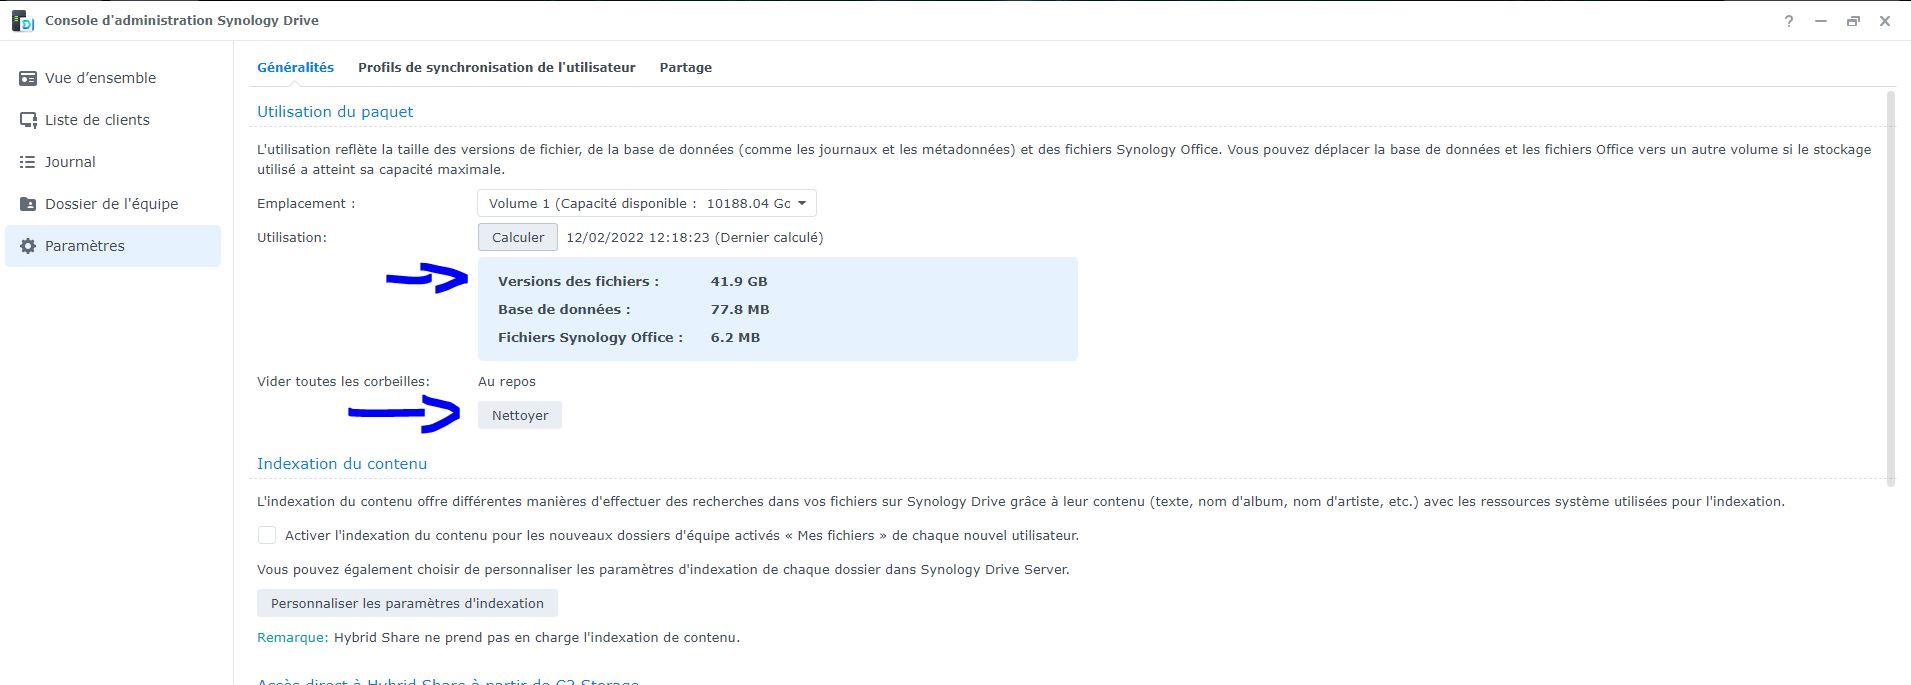Click Nettoyer to empty recycle bins
This screenshot has height=685, width=1911.
click(520, 416)
